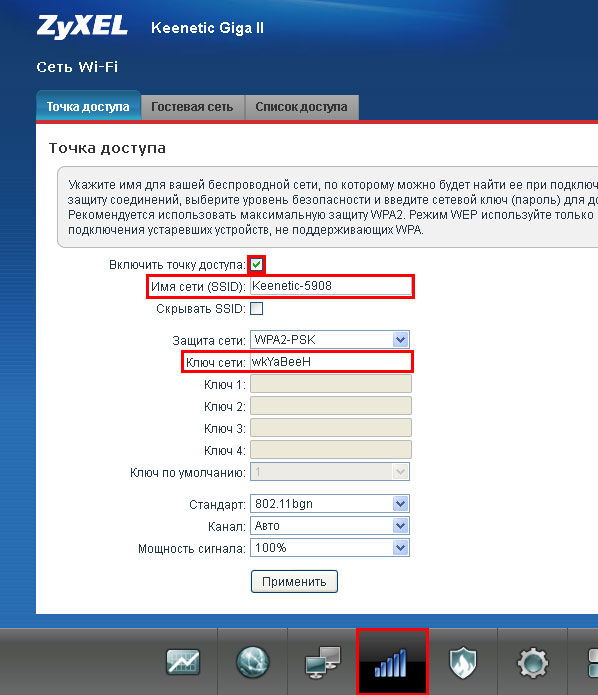Image resolution: width=598 pixels, height=695 pixels.
Task: Open the system settings gear icon
Action: coord(532,663)
